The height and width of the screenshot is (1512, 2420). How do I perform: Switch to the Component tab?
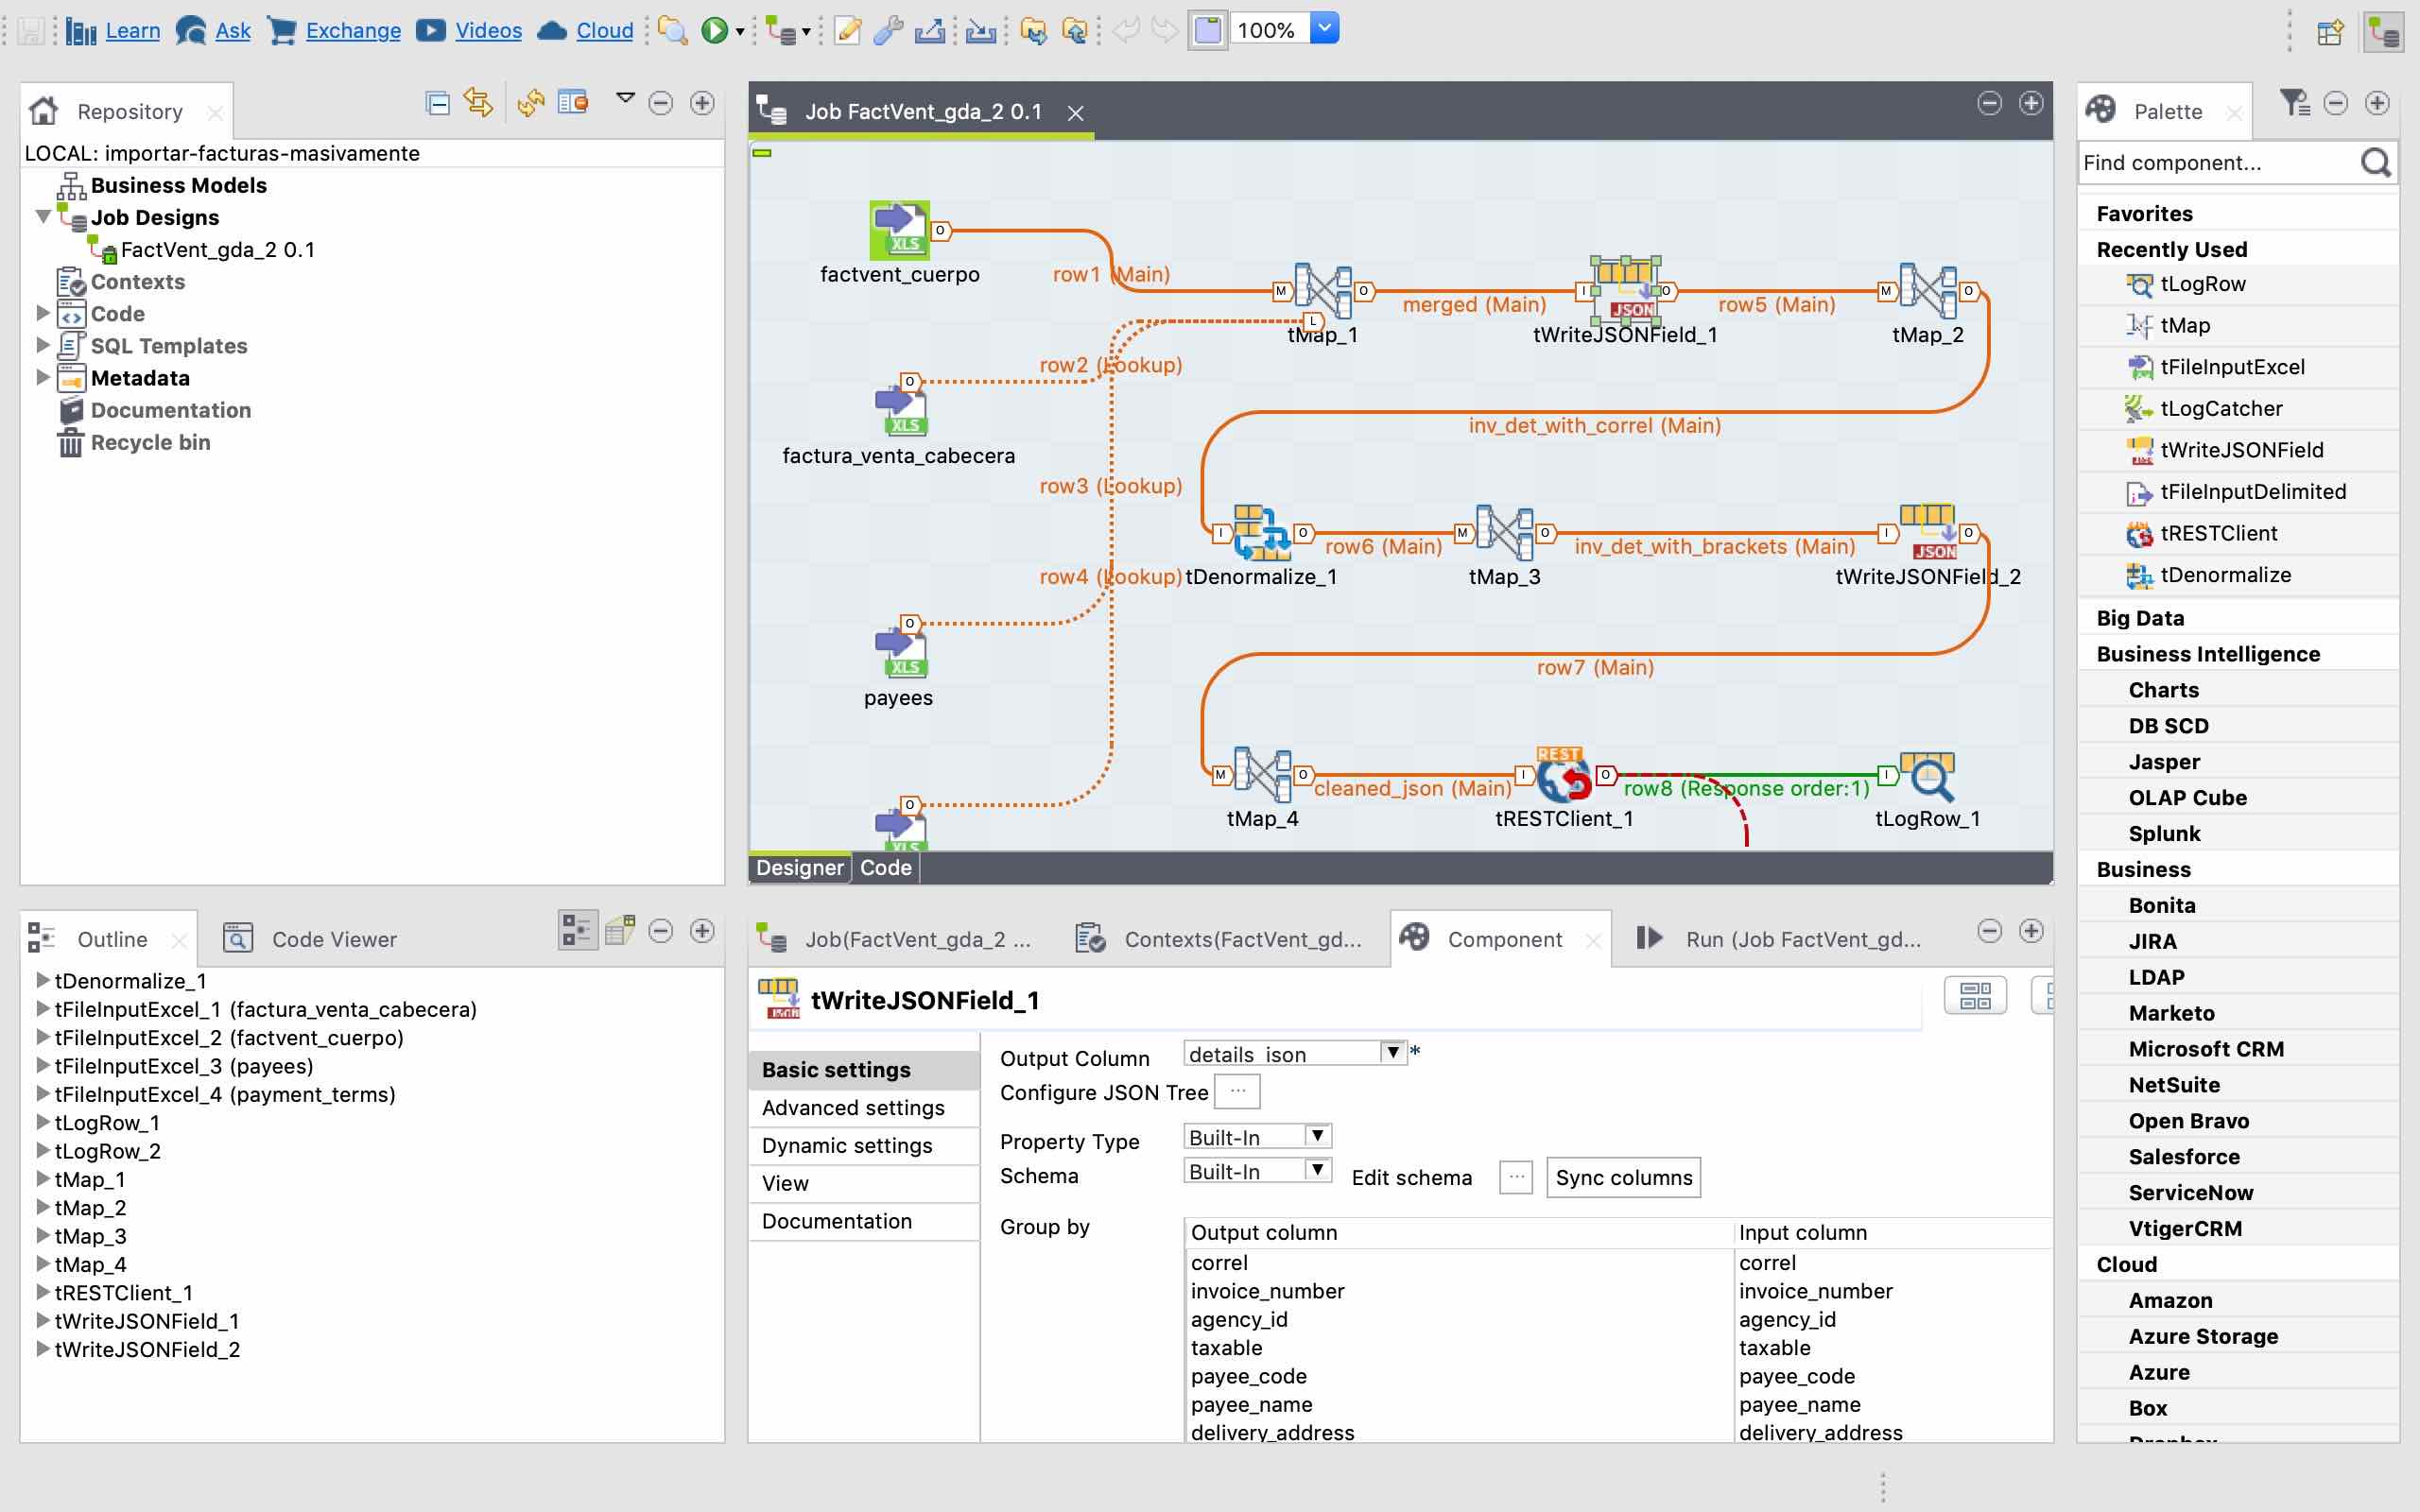1505,939
